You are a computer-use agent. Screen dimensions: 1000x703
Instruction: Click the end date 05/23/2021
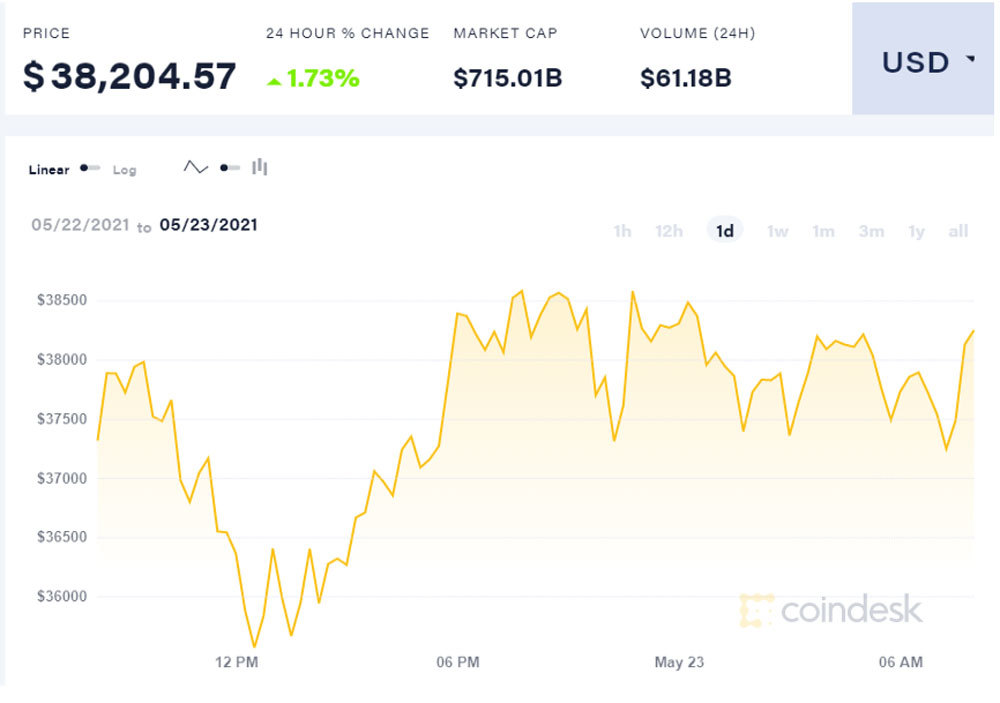(208, 225)
